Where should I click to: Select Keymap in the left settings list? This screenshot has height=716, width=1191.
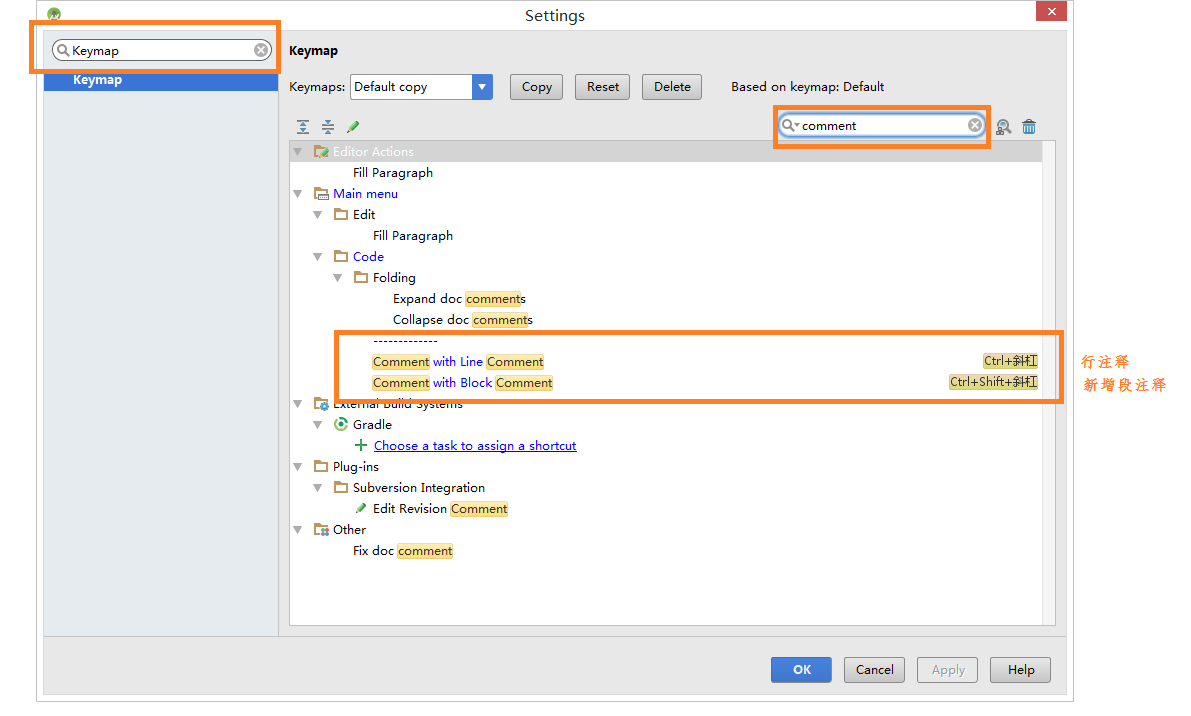pos(97,80)
